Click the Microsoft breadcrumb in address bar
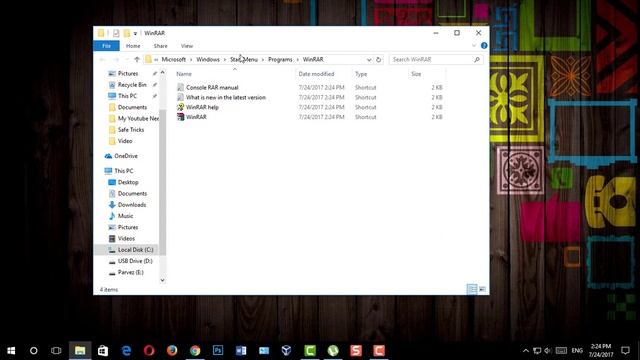 pos(173,60)
